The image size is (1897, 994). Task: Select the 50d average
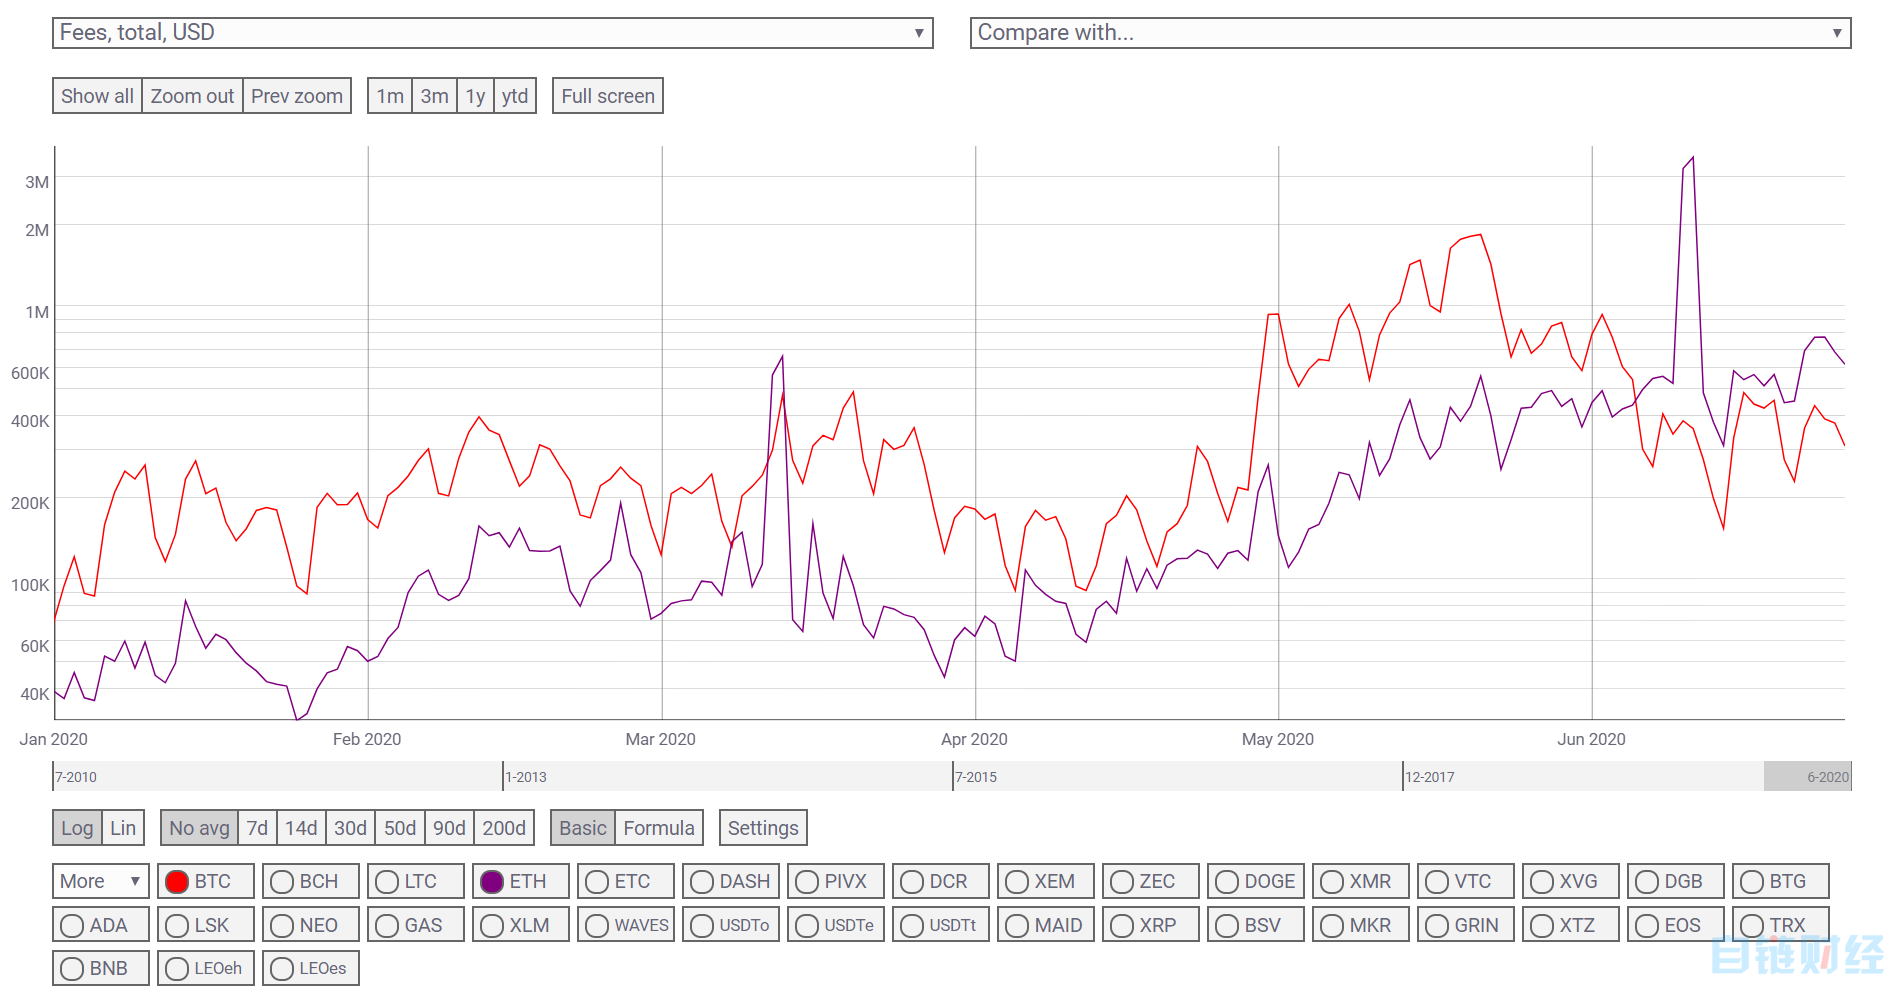(x=400, y=828)
